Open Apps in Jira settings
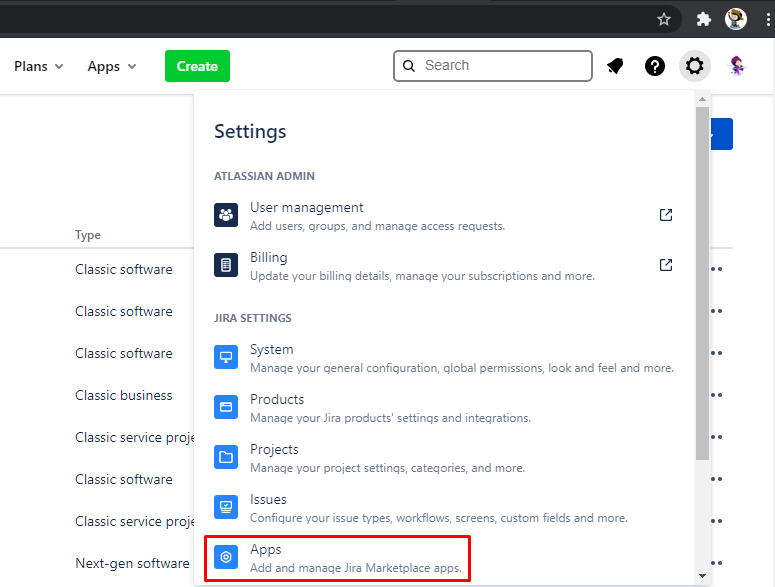 (337, 558)
